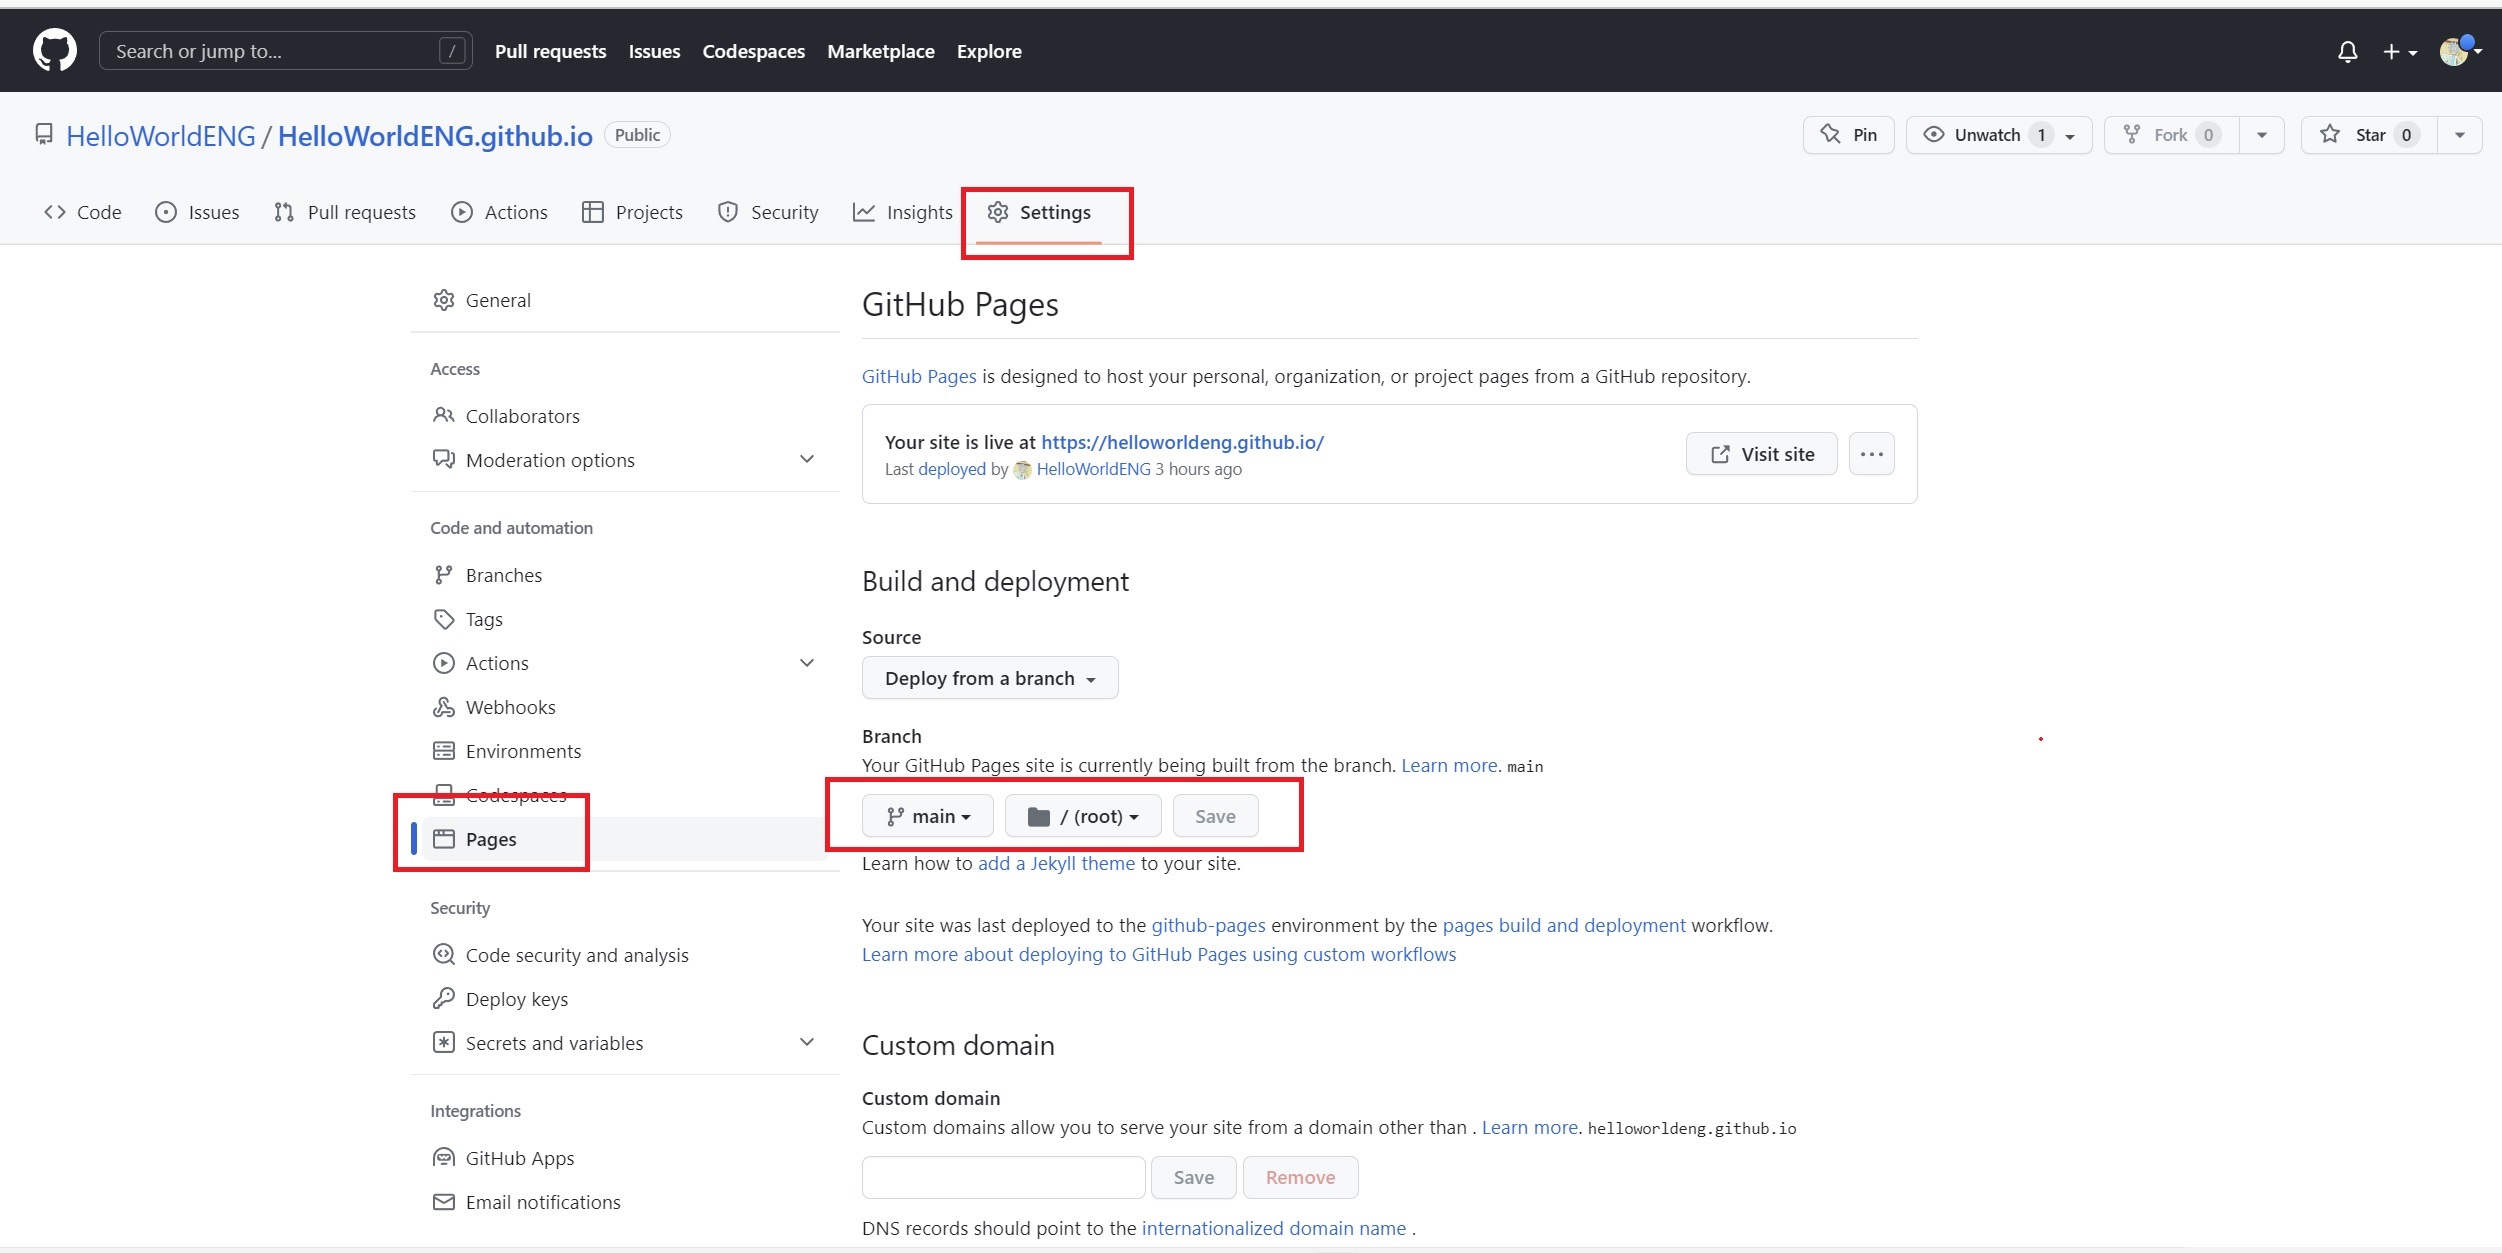Image resolution: width=2502 pixels, height=1253 pixels.
Task: Click the Save button beside the branch selector
Action: (1215, 816)
